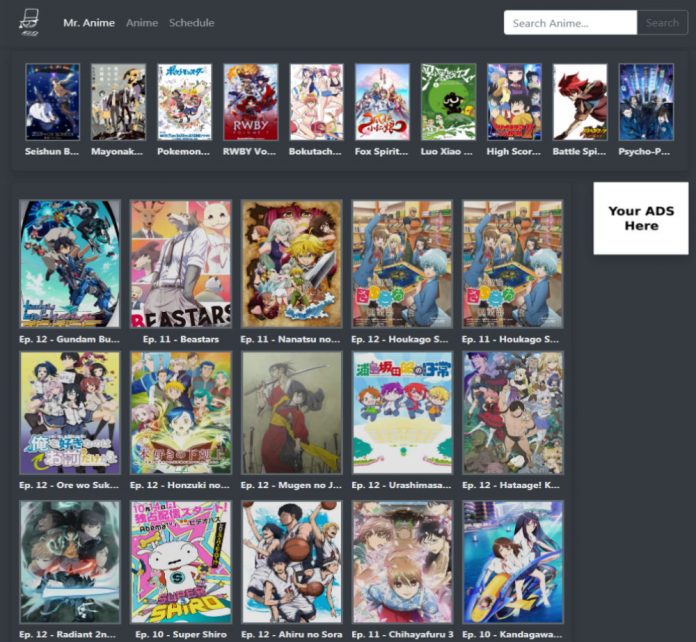Screen dimensions: 696x642
Task: Open Gundam Bu... episode 12 poster
Action: [x=70, y=264]
